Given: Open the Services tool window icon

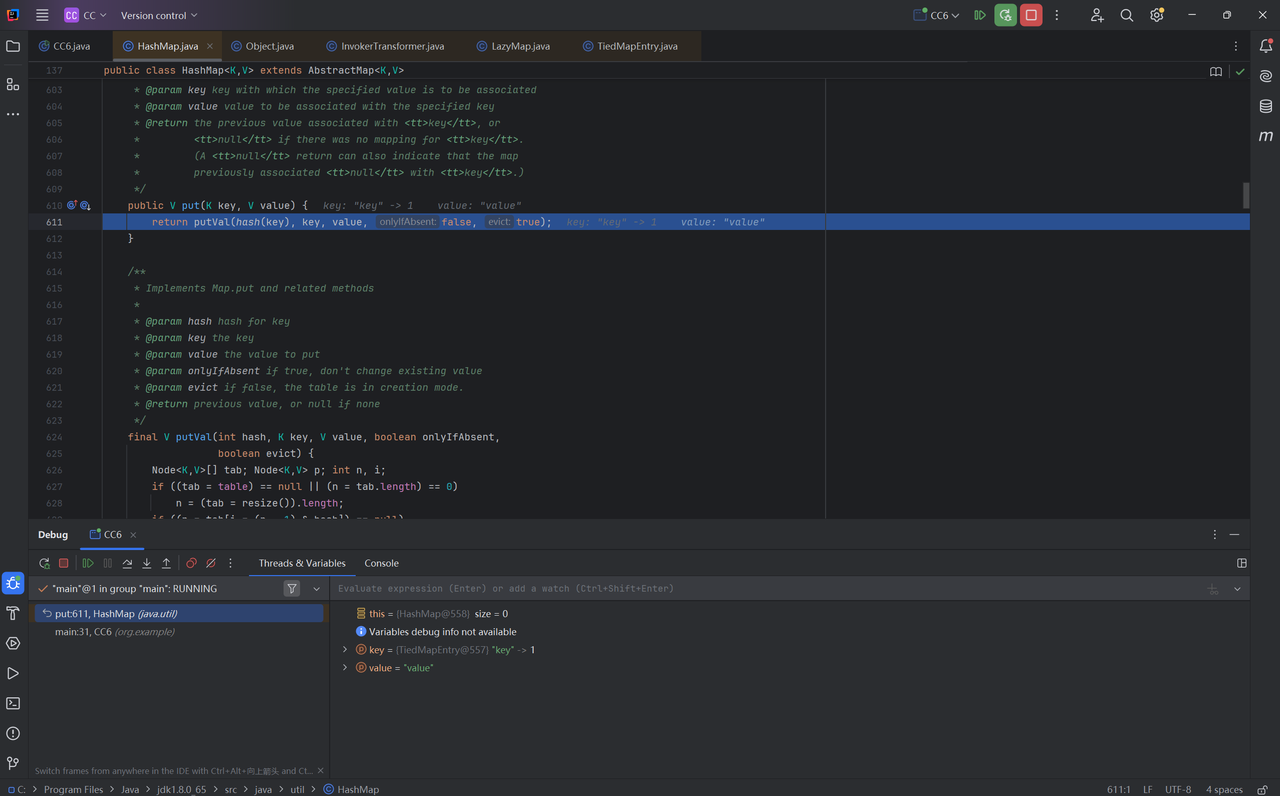Looking at the screenshot, I should (13, 643).
